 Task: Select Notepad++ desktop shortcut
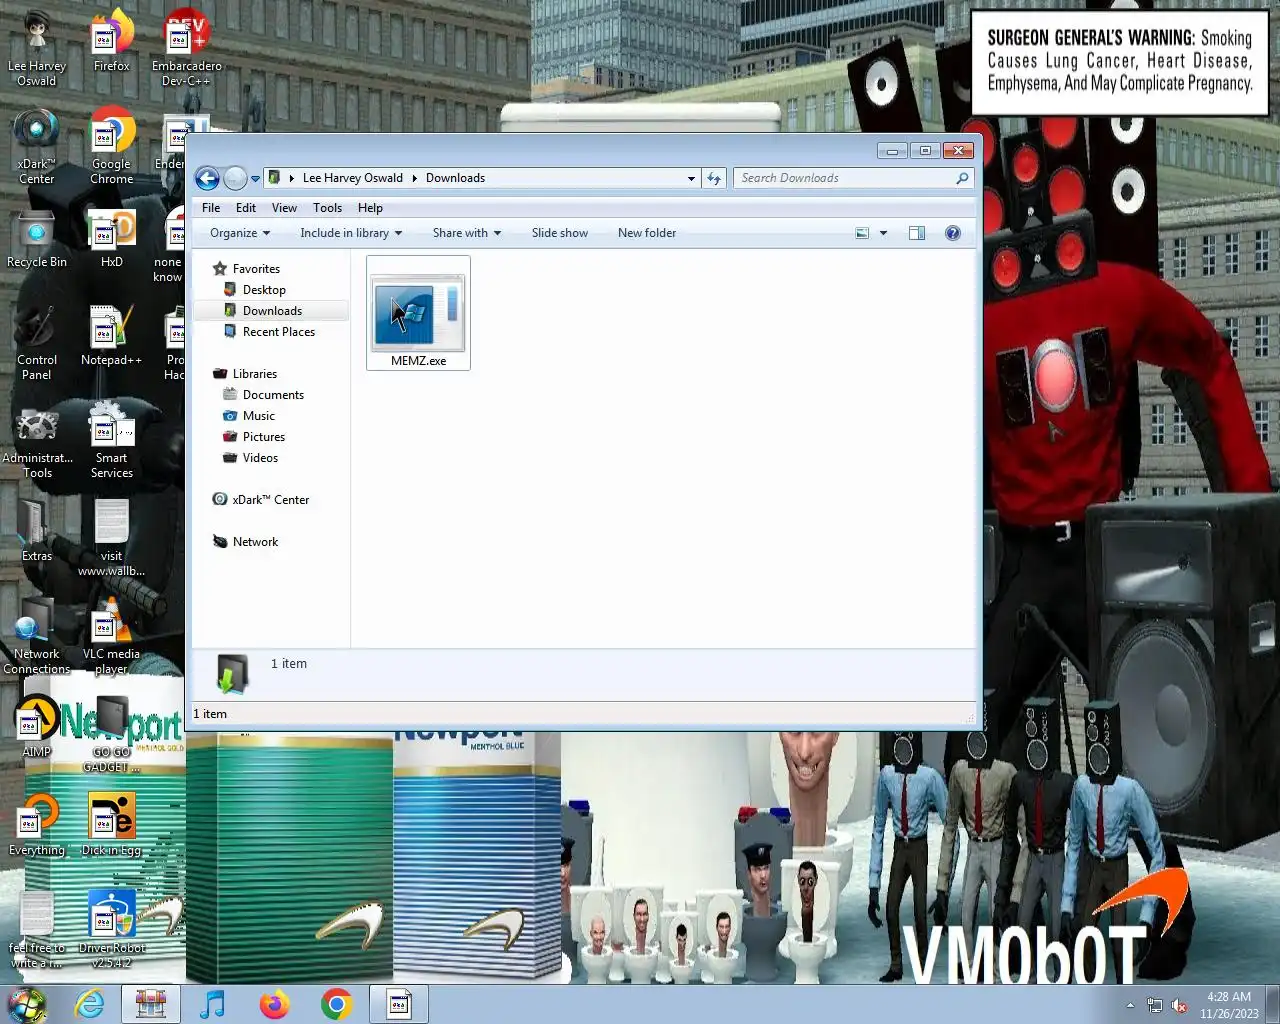112,337
